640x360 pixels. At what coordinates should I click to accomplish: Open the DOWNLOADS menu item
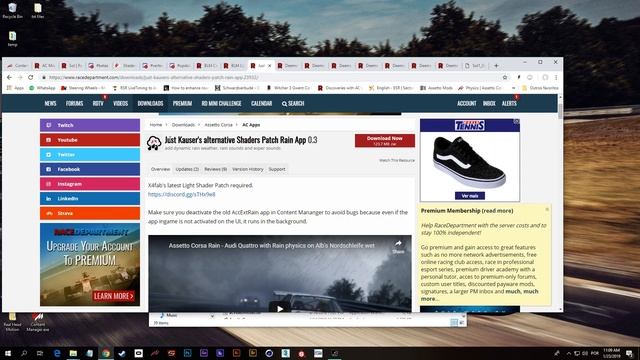pos(150,103)
